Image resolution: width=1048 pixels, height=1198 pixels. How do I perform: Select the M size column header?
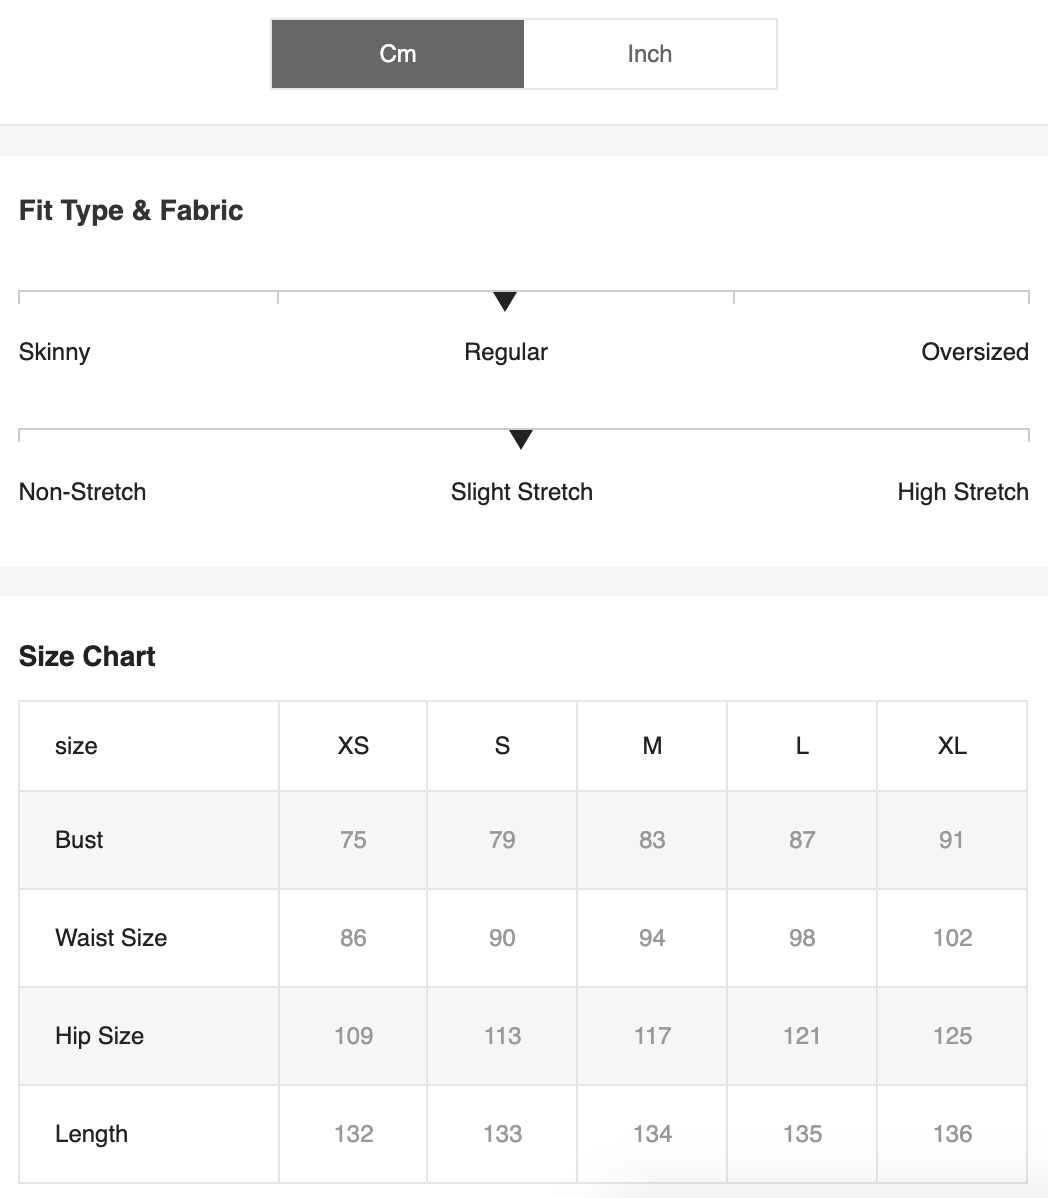click(652, 746)
